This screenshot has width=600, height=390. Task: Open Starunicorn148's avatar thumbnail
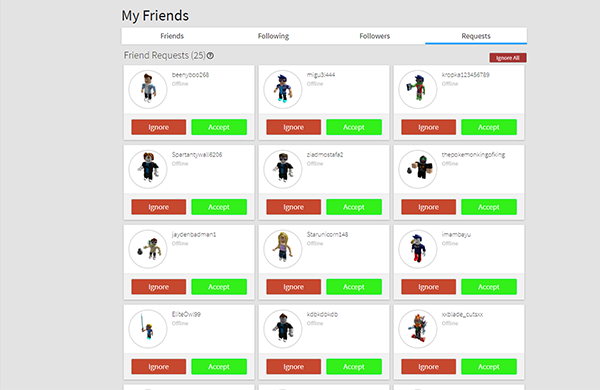pyautogui.click(x=283, y=249)
